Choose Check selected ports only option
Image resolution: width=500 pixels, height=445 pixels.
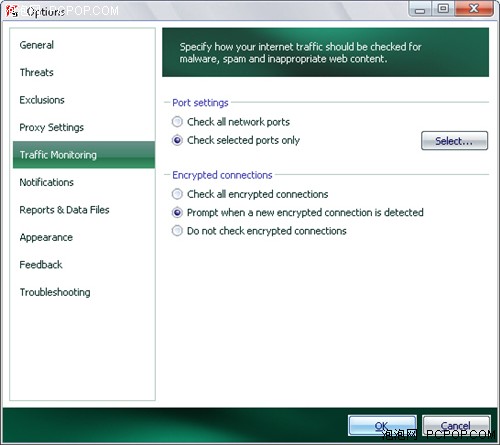177,140
